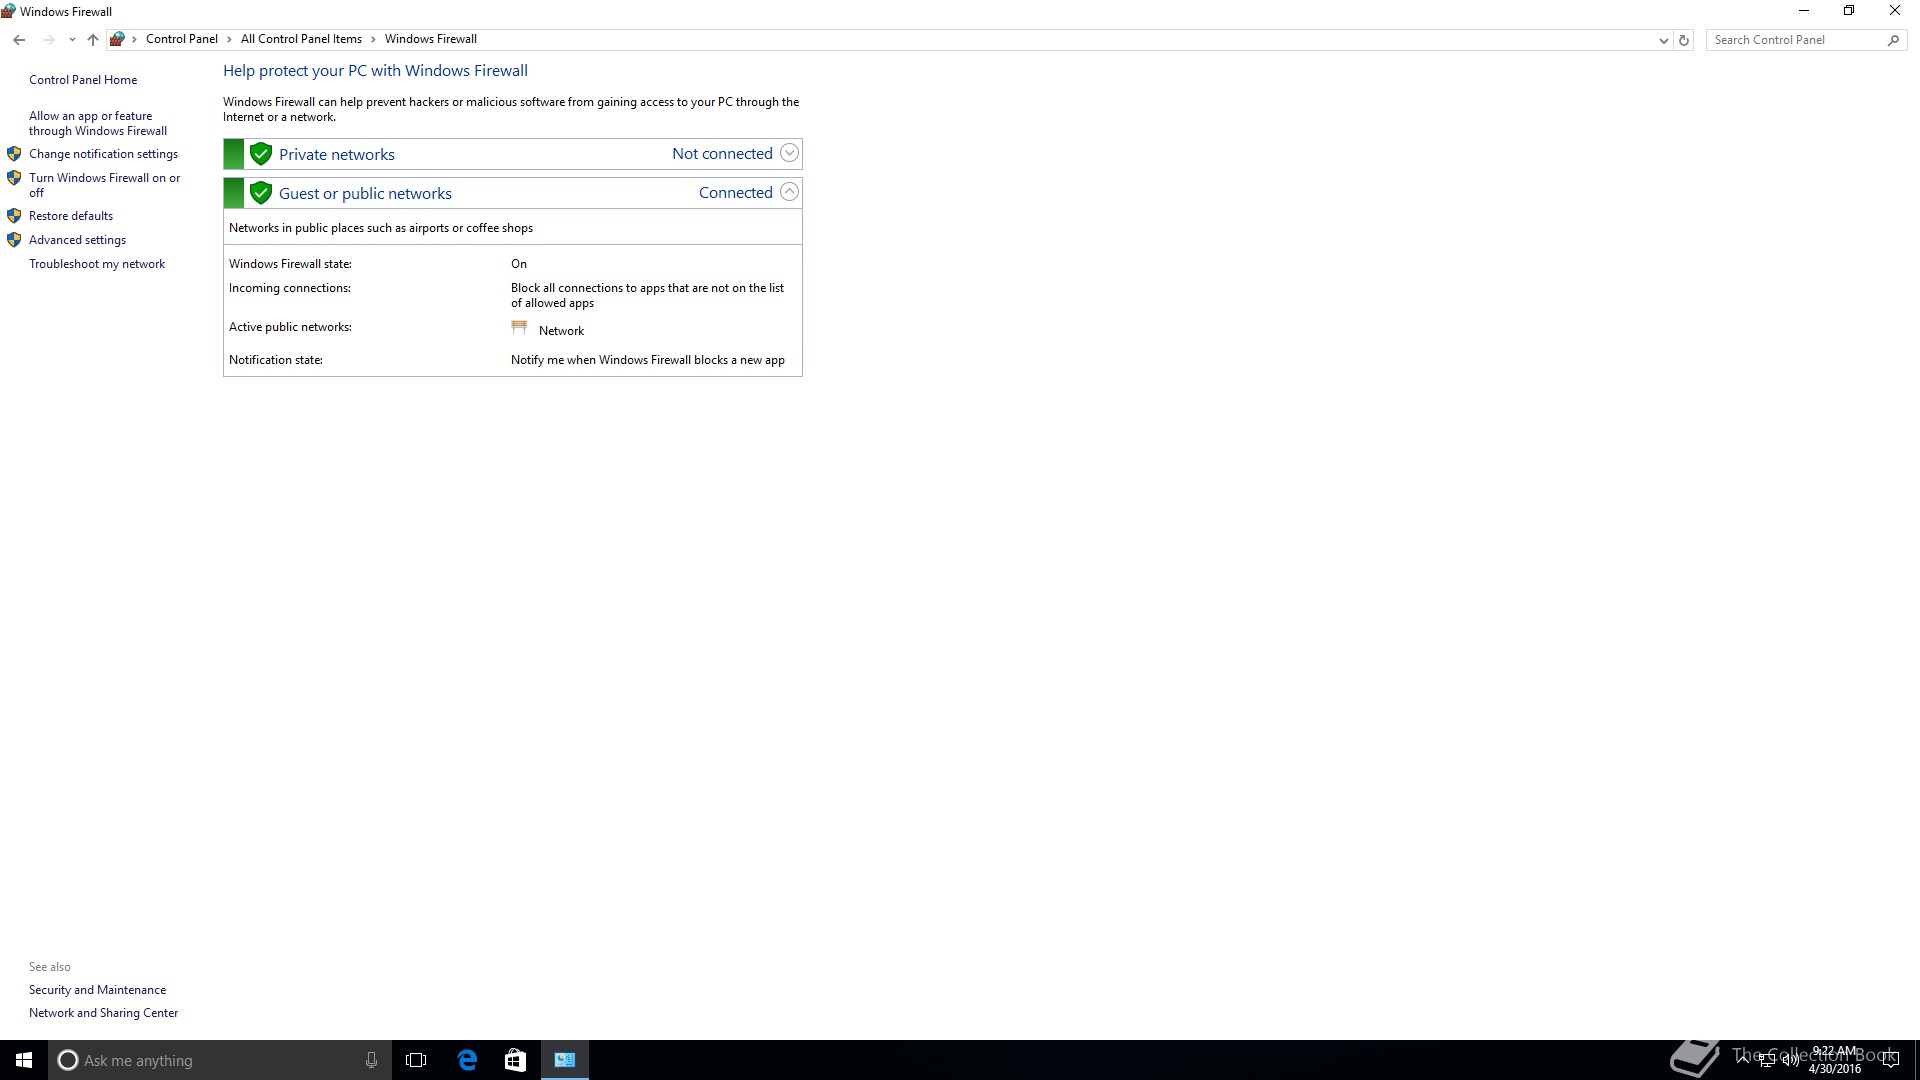1920x1080 pixels.
Task: Click the Task View taskbar button
Action: (416, 1060)
